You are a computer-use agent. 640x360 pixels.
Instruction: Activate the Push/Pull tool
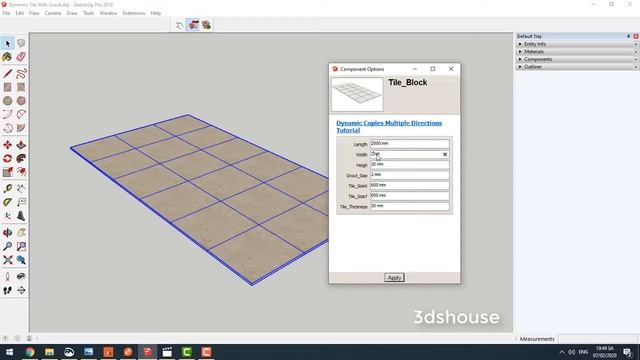tap(21, 145)
